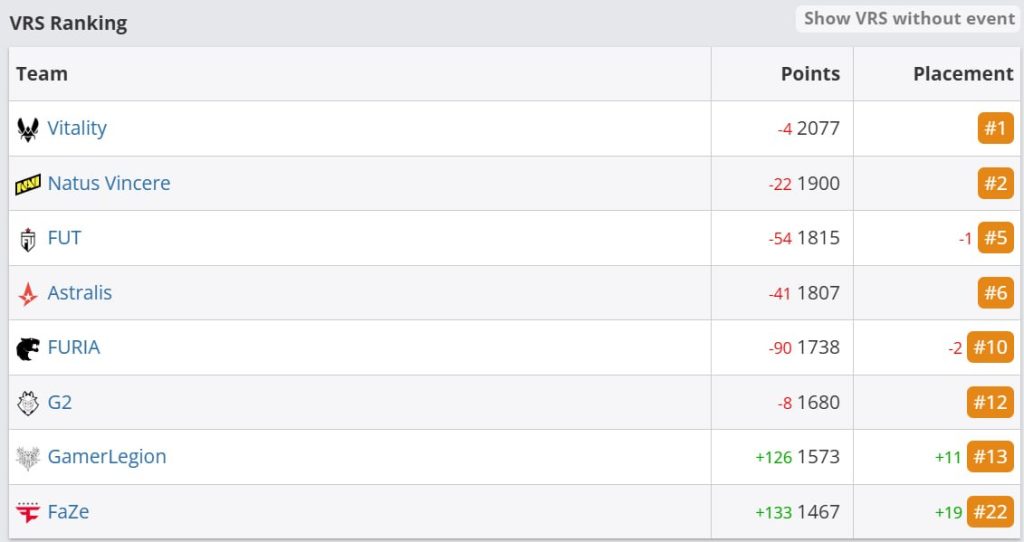The height and width of the screenshot is (542, 1024).
Task: Open the Astralis team link
Action: (x=79, y=293)
